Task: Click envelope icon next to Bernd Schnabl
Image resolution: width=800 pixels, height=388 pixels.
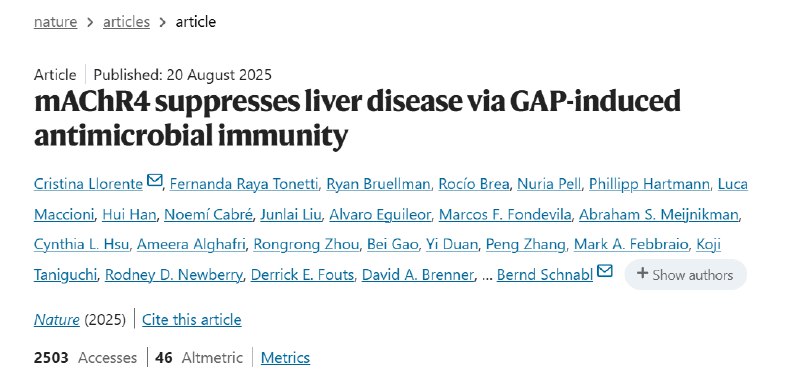Action: point(605,271)
